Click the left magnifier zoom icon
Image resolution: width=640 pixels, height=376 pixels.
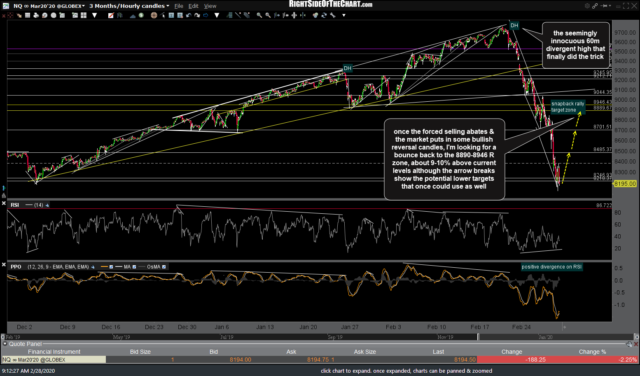(x=259, y=15)
